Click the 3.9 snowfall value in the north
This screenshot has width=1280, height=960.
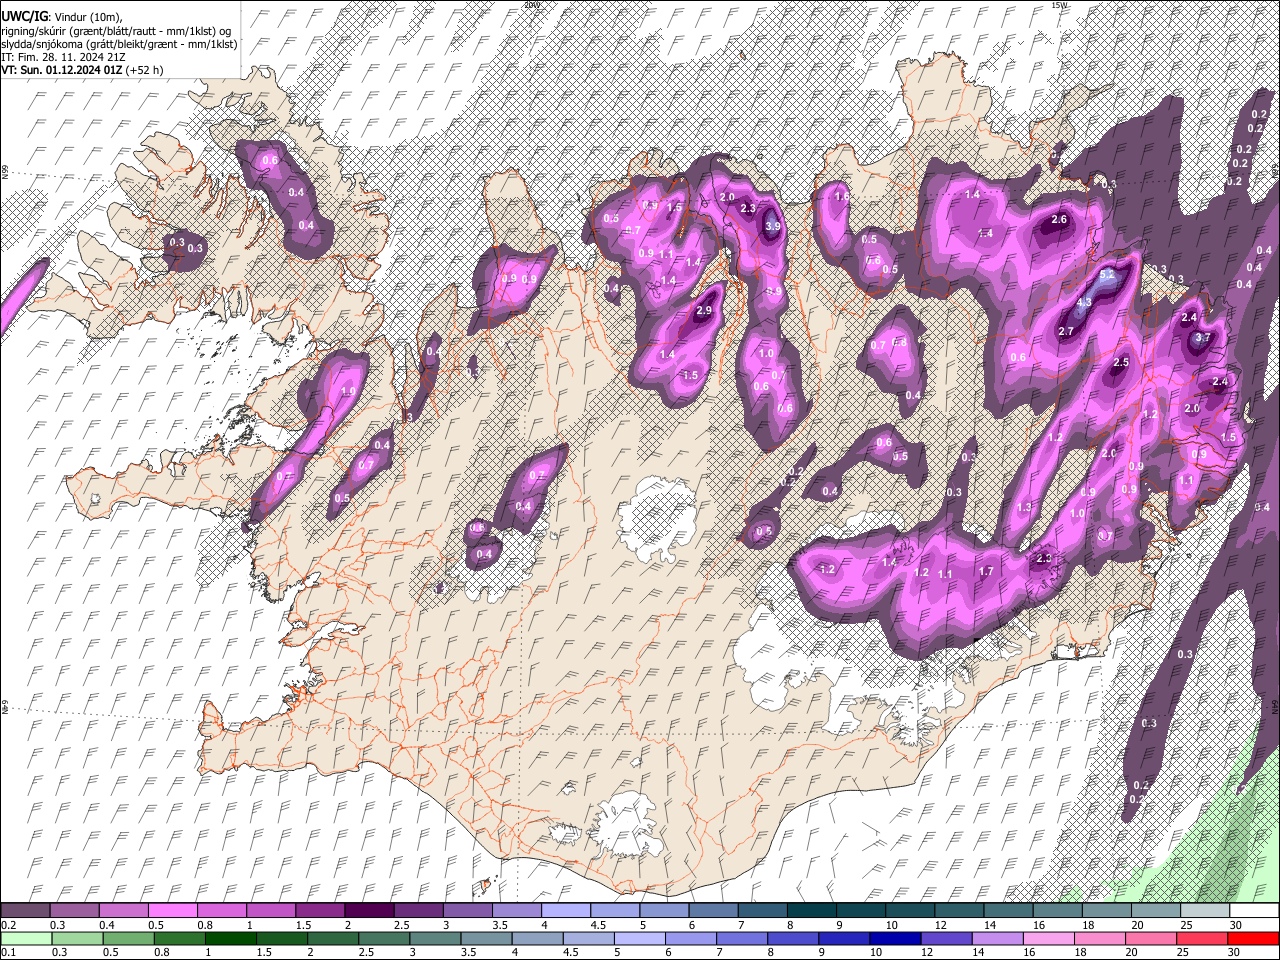click(772, 227)
